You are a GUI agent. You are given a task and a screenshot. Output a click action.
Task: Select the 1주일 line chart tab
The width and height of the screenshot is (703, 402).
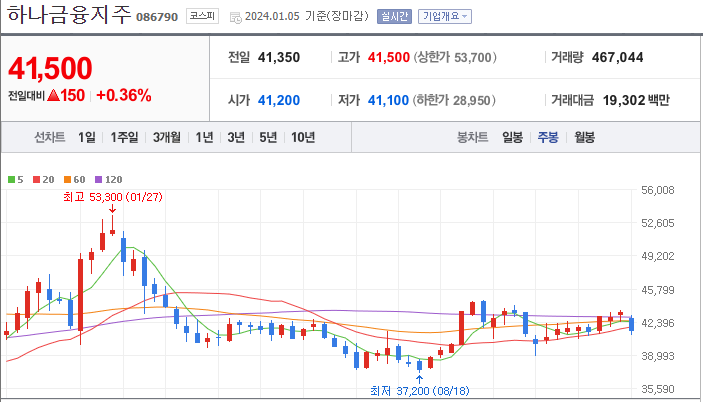tap(124, 137)
